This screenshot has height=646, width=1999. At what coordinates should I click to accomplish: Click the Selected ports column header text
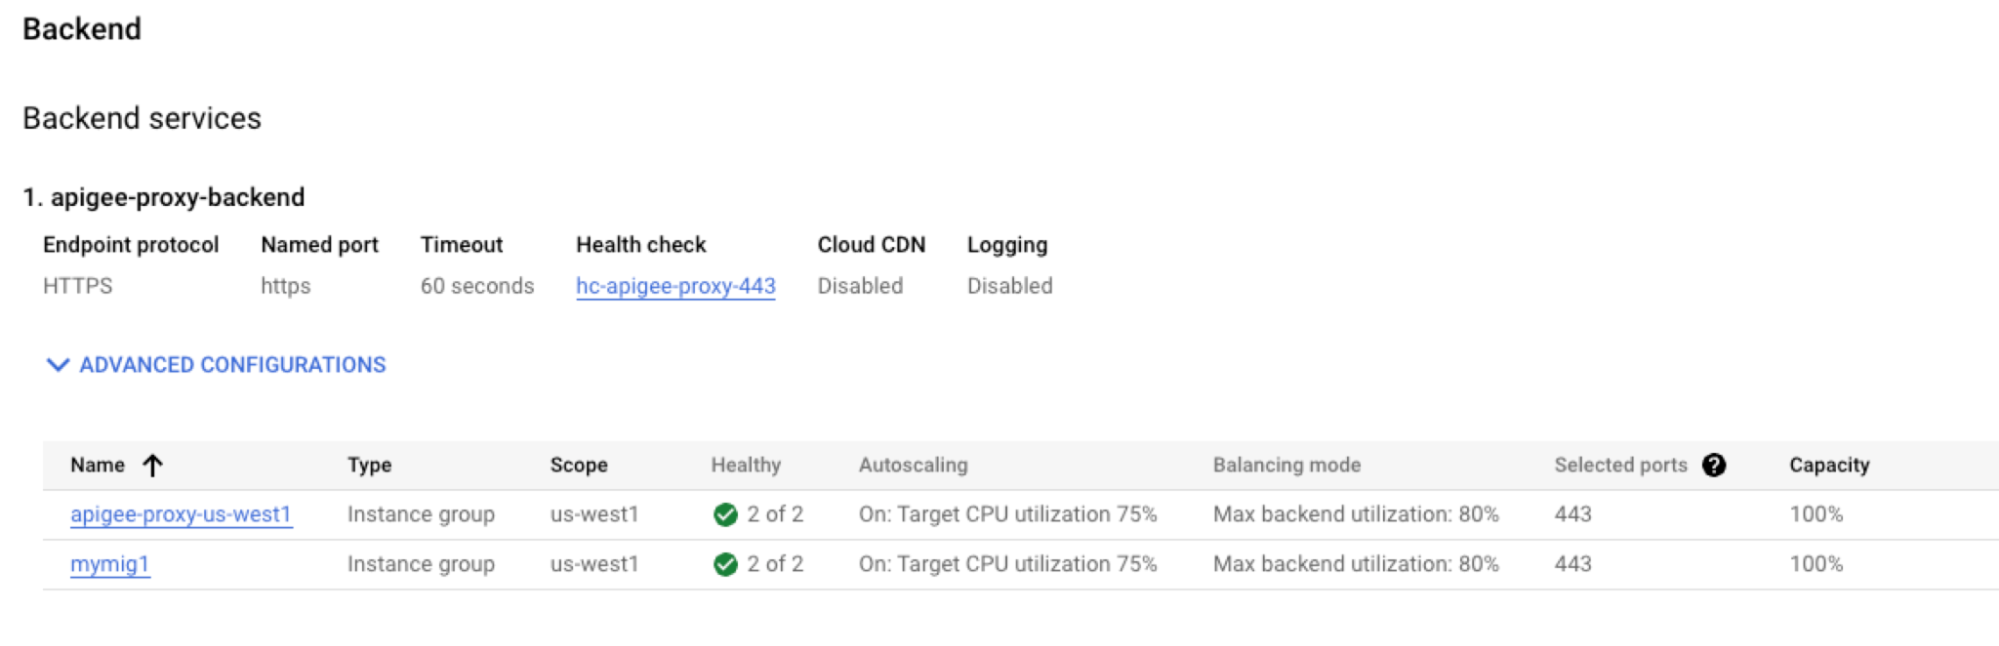tap(1620, 465)
